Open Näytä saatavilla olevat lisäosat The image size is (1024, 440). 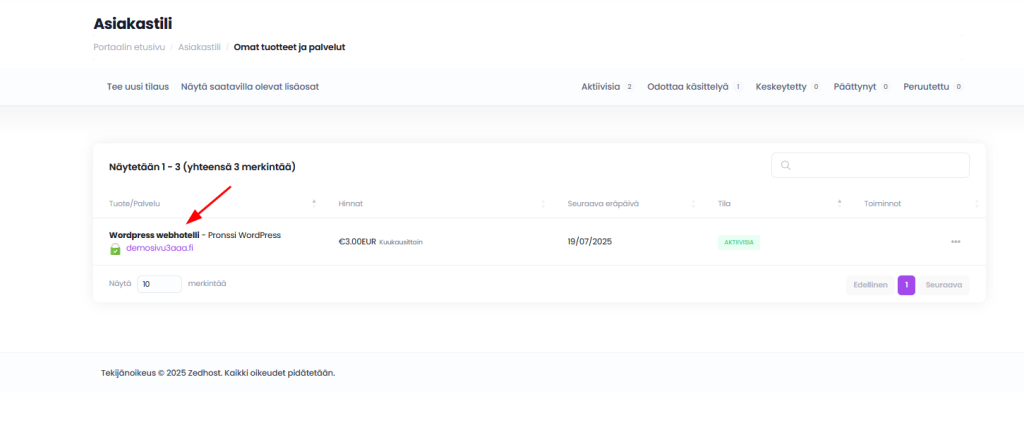click(250, 87)
